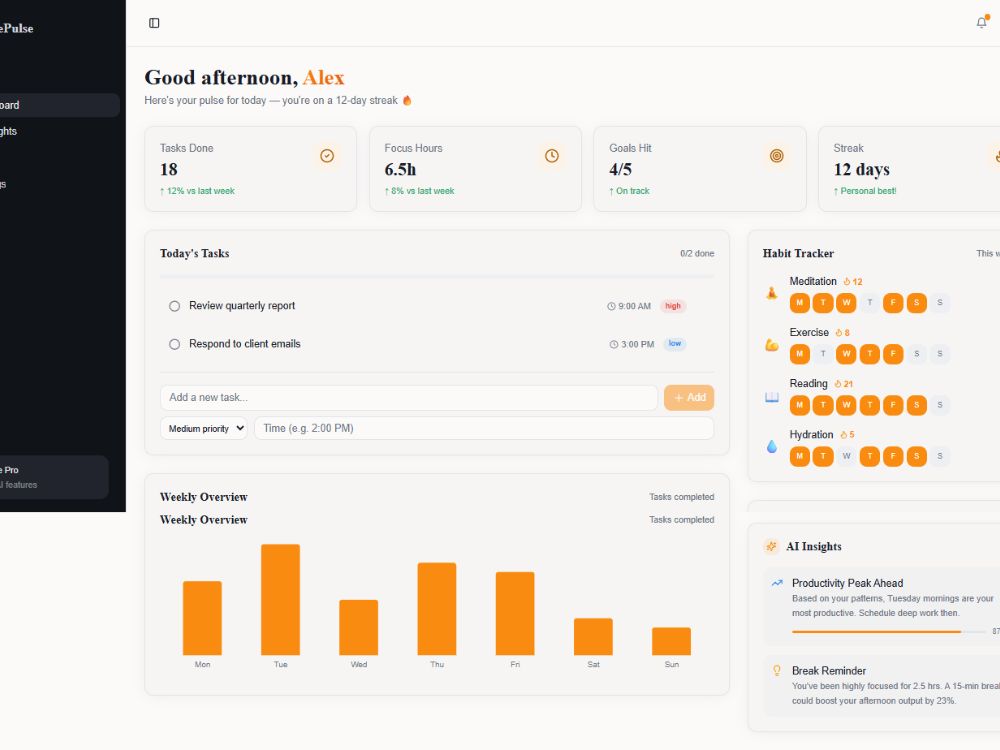Mark Review quarterly report as done

174,306
